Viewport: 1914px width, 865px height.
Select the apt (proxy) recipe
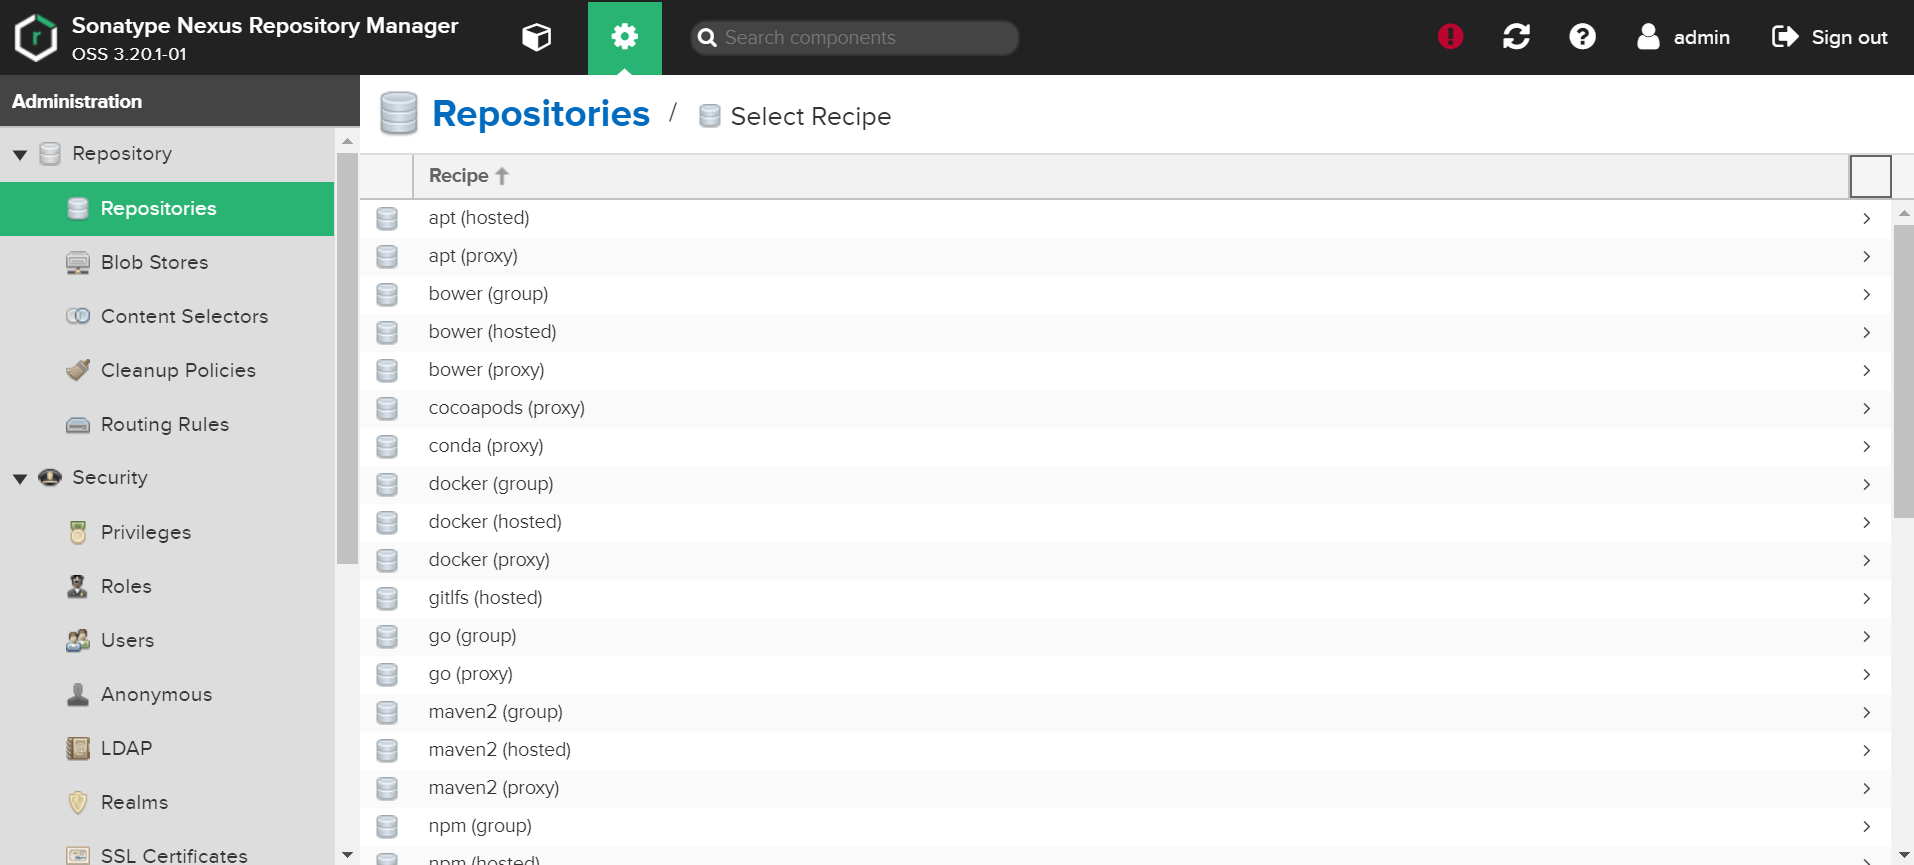(1125, 256)
